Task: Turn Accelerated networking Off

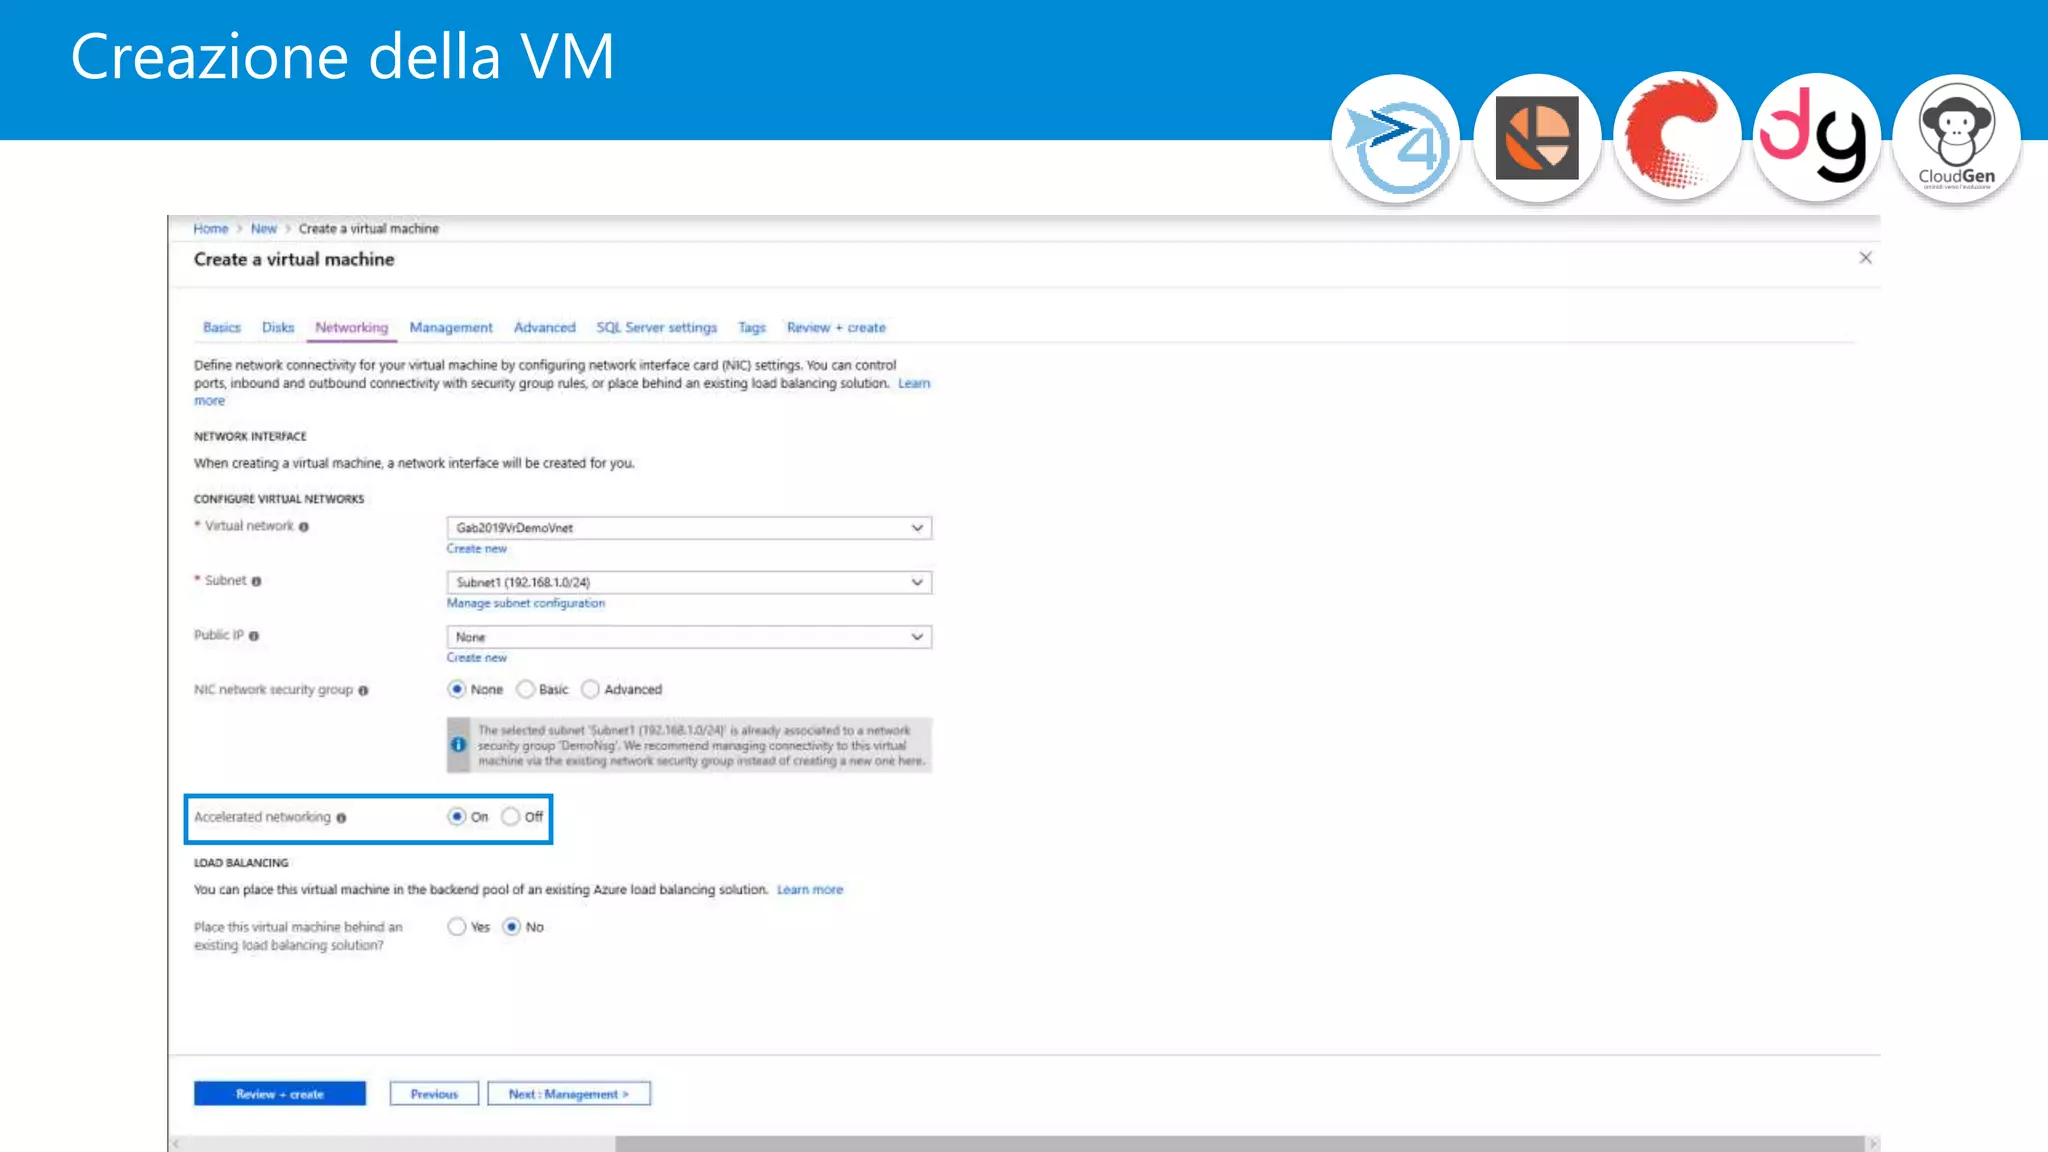Action: tap(511, 817)
